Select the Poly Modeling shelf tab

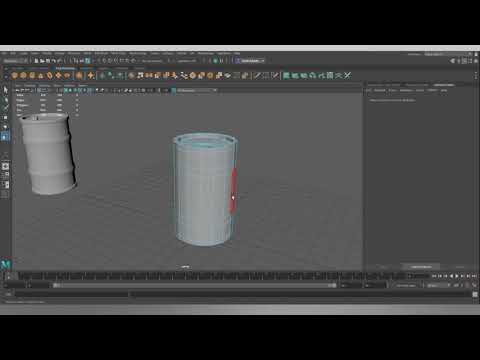click(65, 68)
